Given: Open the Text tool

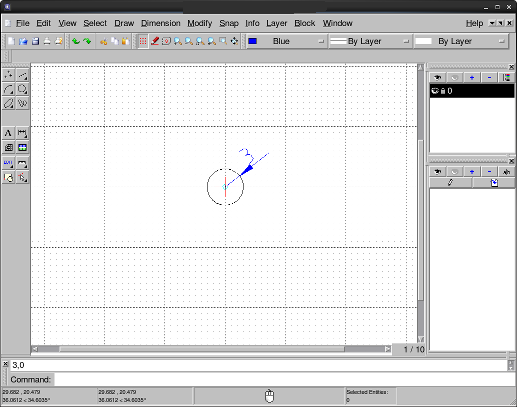Looking at the screenshot, I should point(9,133).
